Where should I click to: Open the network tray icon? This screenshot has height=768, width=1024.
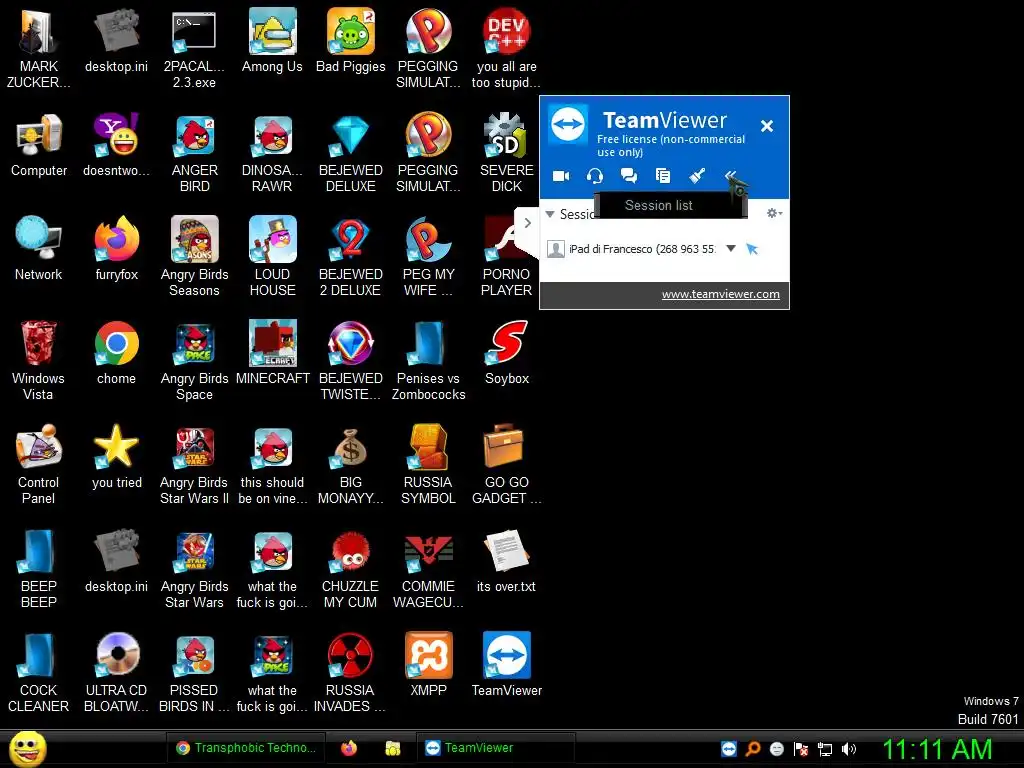coord(825,749)
